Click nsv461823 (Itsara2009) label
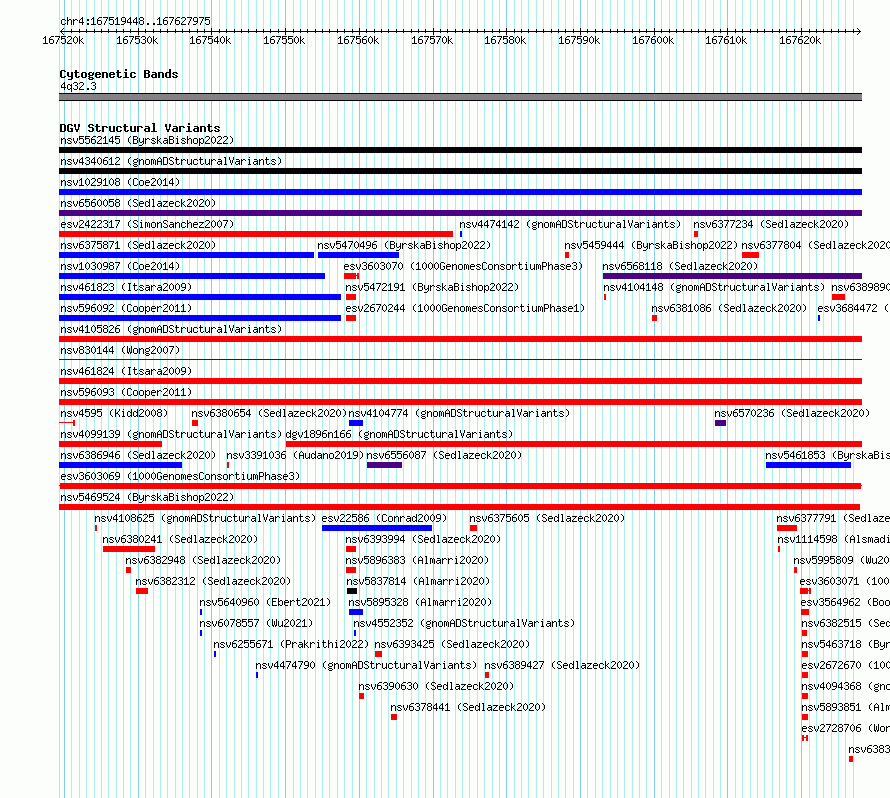890x798 pixels. [126, 287]
